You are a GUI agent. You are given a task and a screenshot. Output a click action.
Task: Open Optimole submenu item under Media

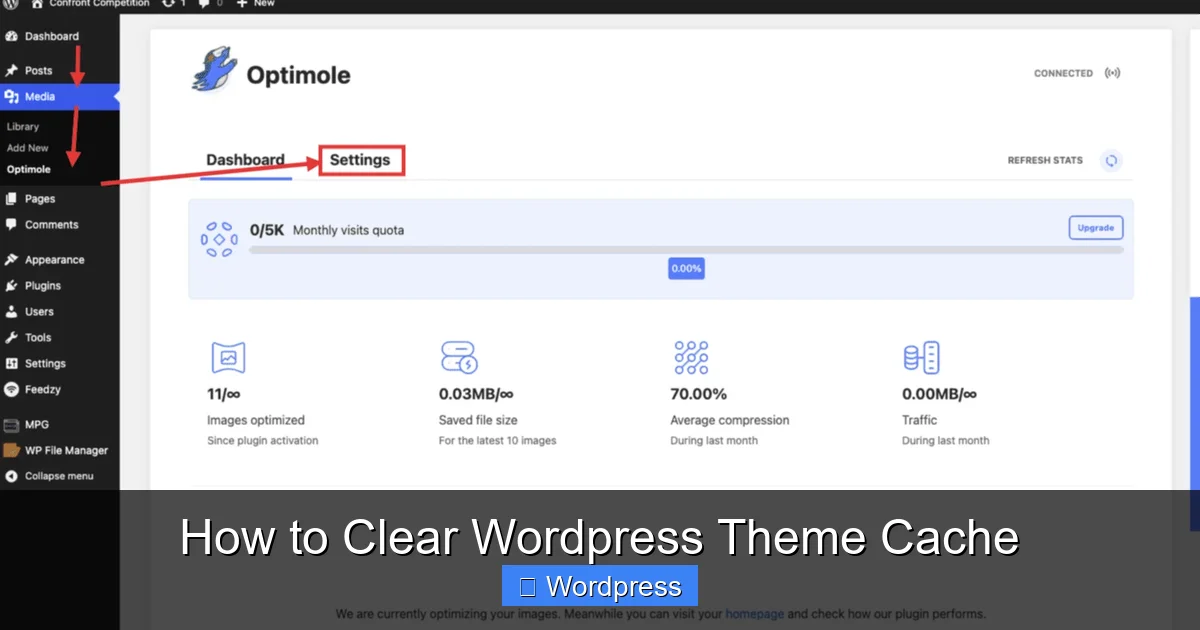click(29, 170)
